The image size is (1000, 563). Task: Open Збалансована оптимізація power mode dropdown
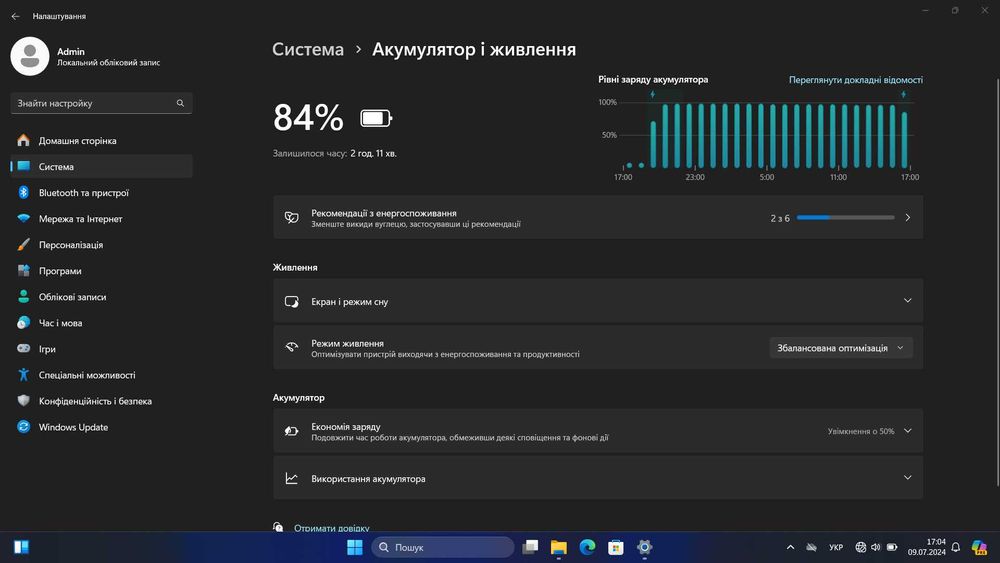(x=841, y=348)
